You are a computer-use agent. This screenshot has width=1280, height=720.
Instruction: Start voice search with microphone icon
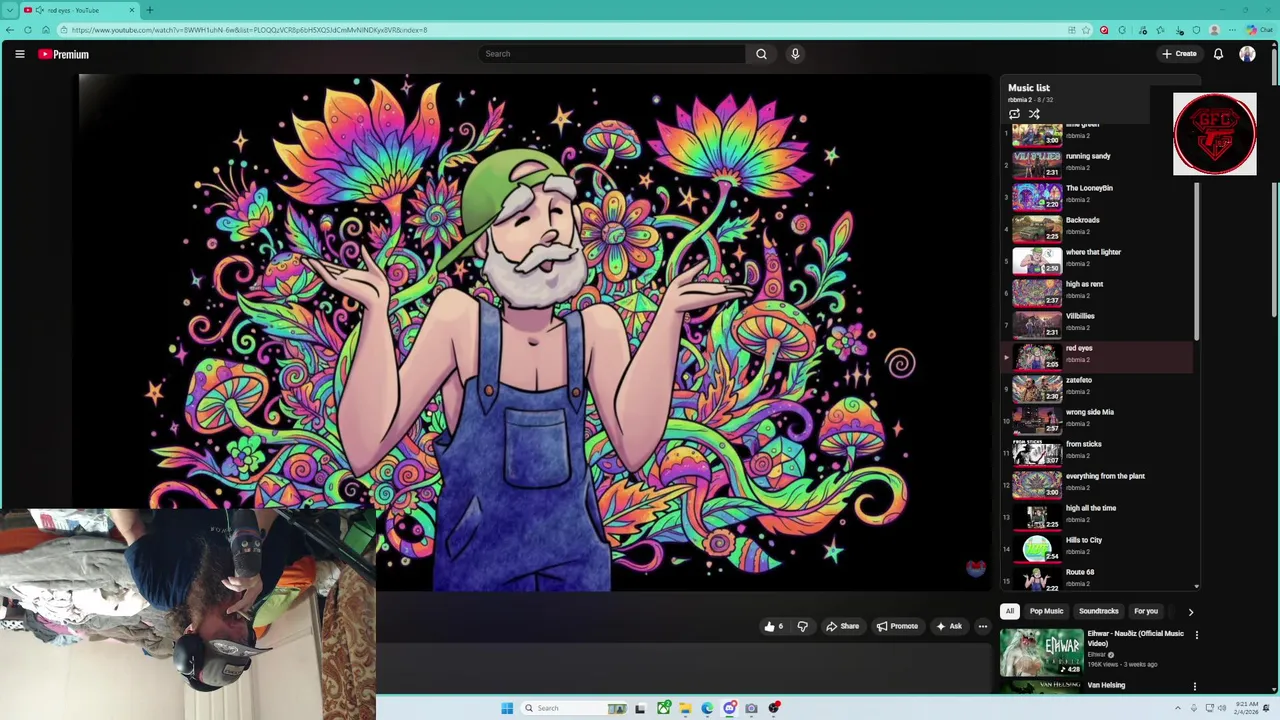tap(795, 54)
